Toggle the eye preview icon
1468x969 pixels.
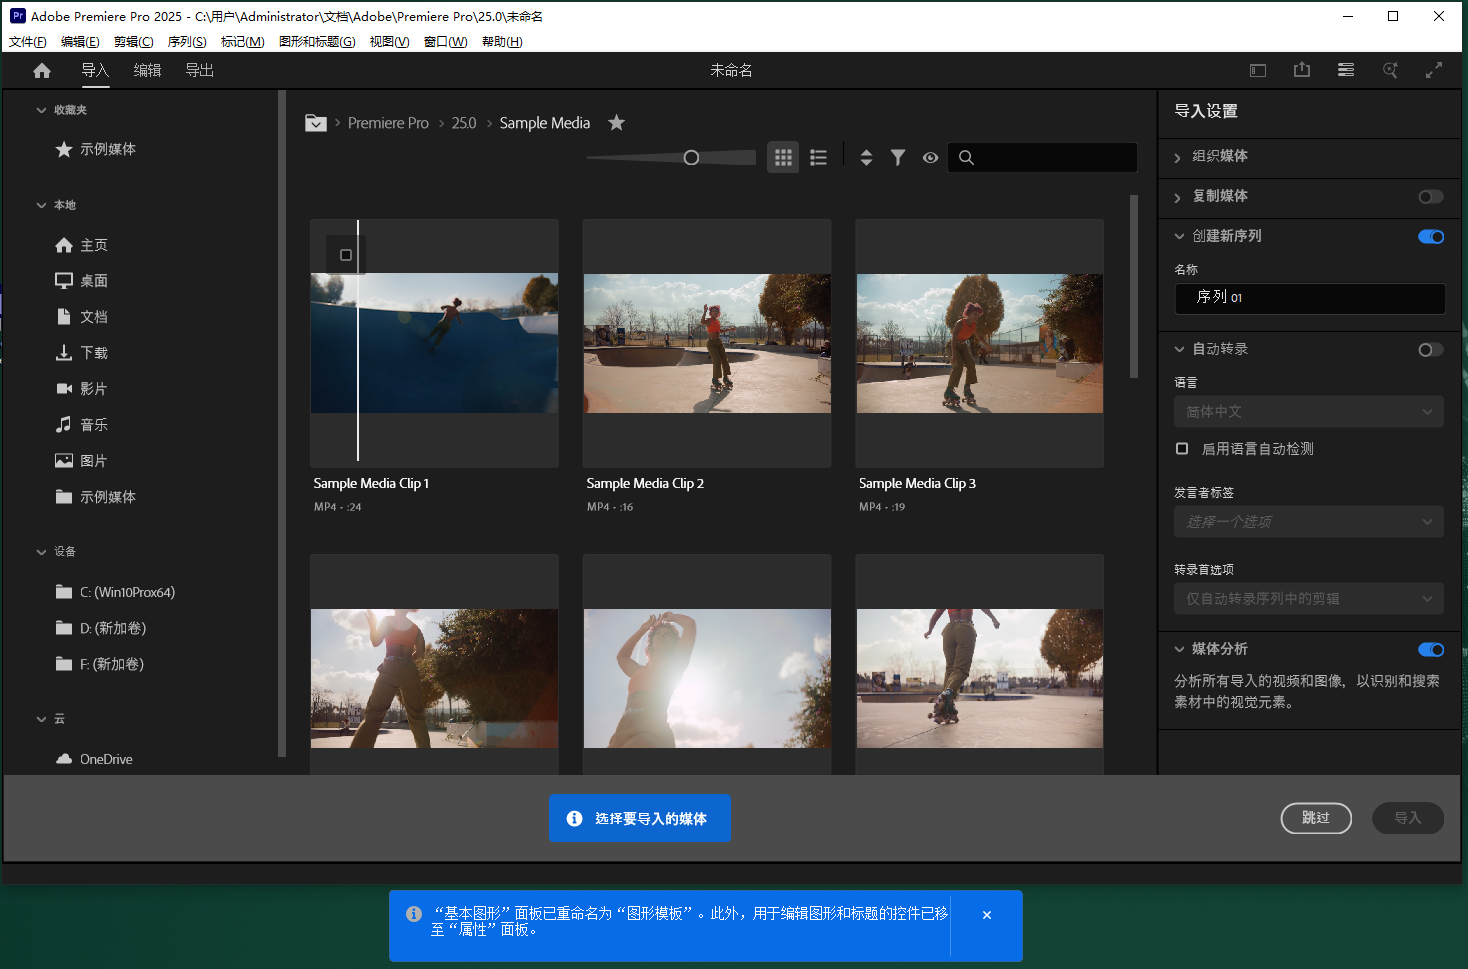[930, 157]
